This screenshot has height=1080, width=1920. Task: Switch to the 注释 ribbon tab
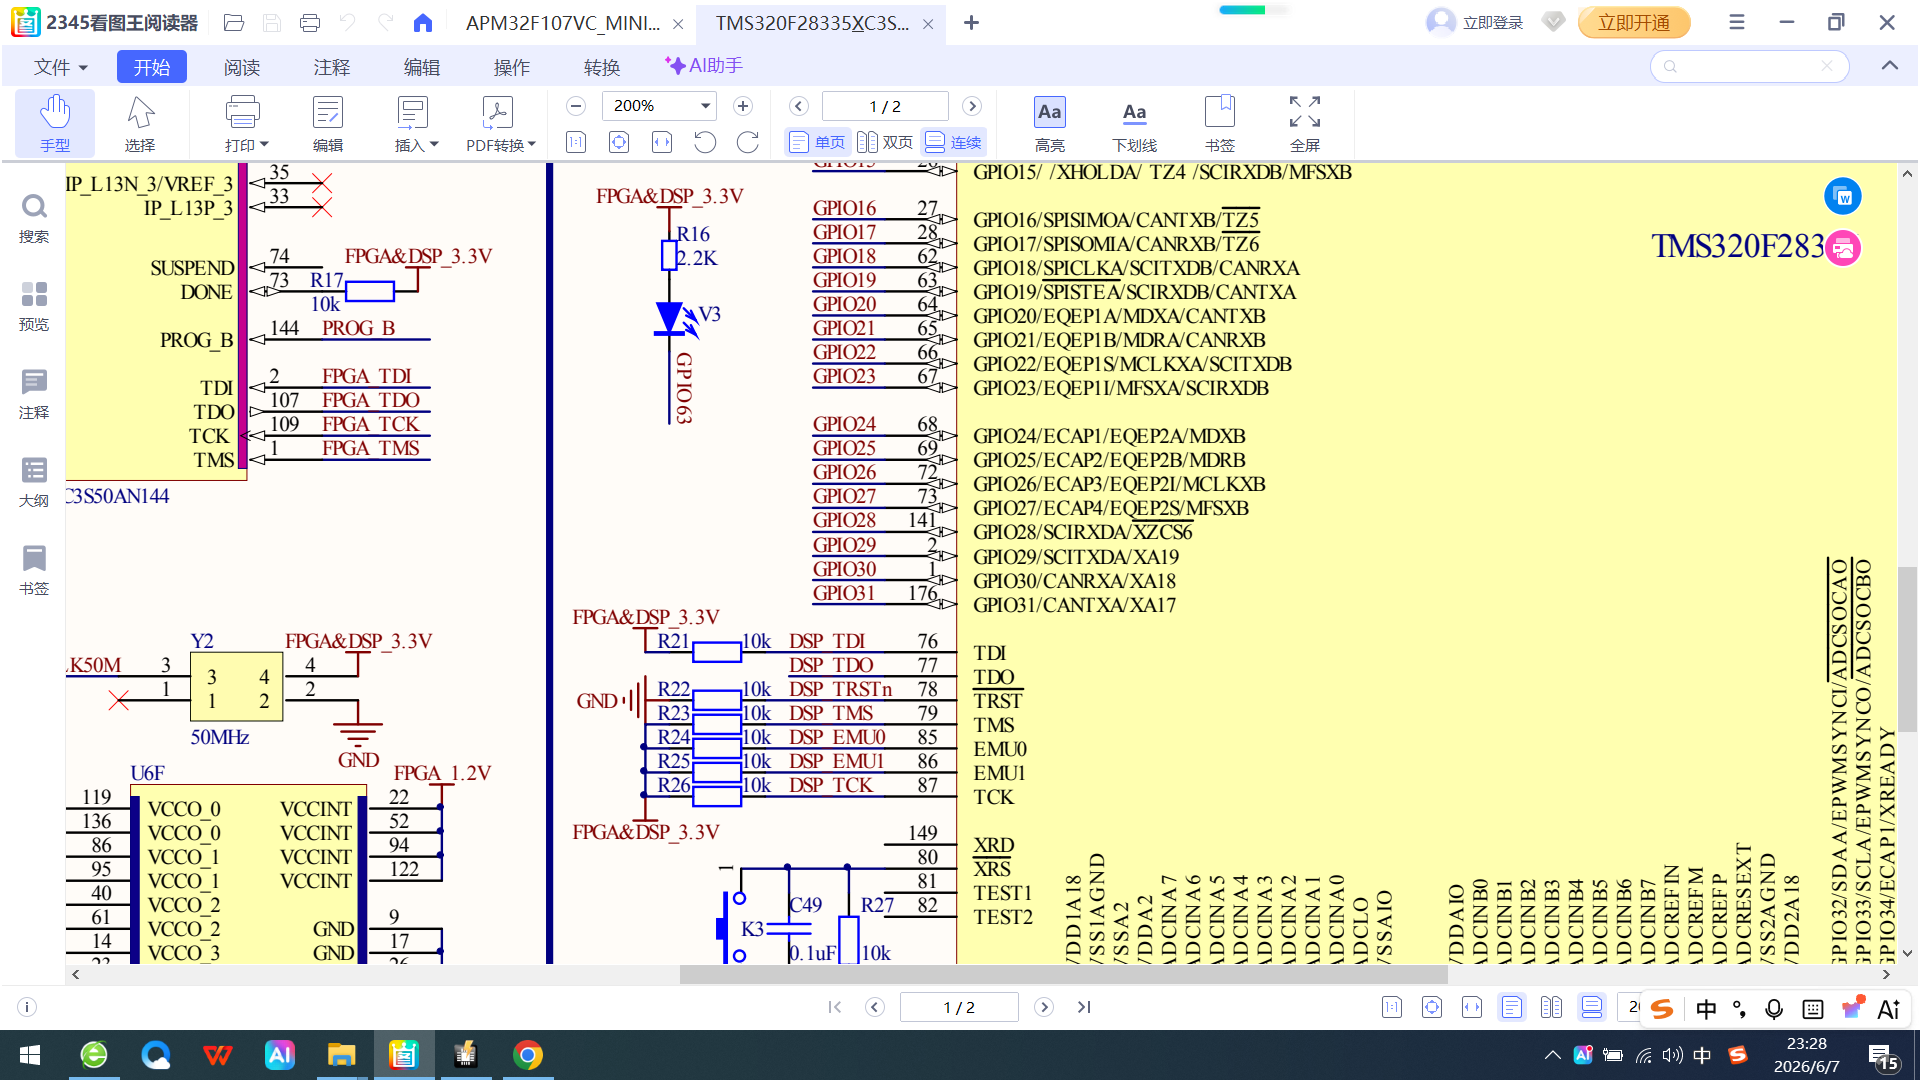tap(332, 67)
